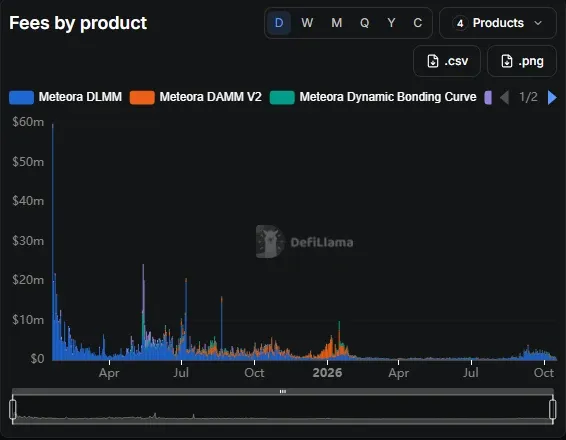Toggle Meteora DAMM V2 orange legend swatch
The height and width of the screenshot is (440, 566).
point(142,97)
